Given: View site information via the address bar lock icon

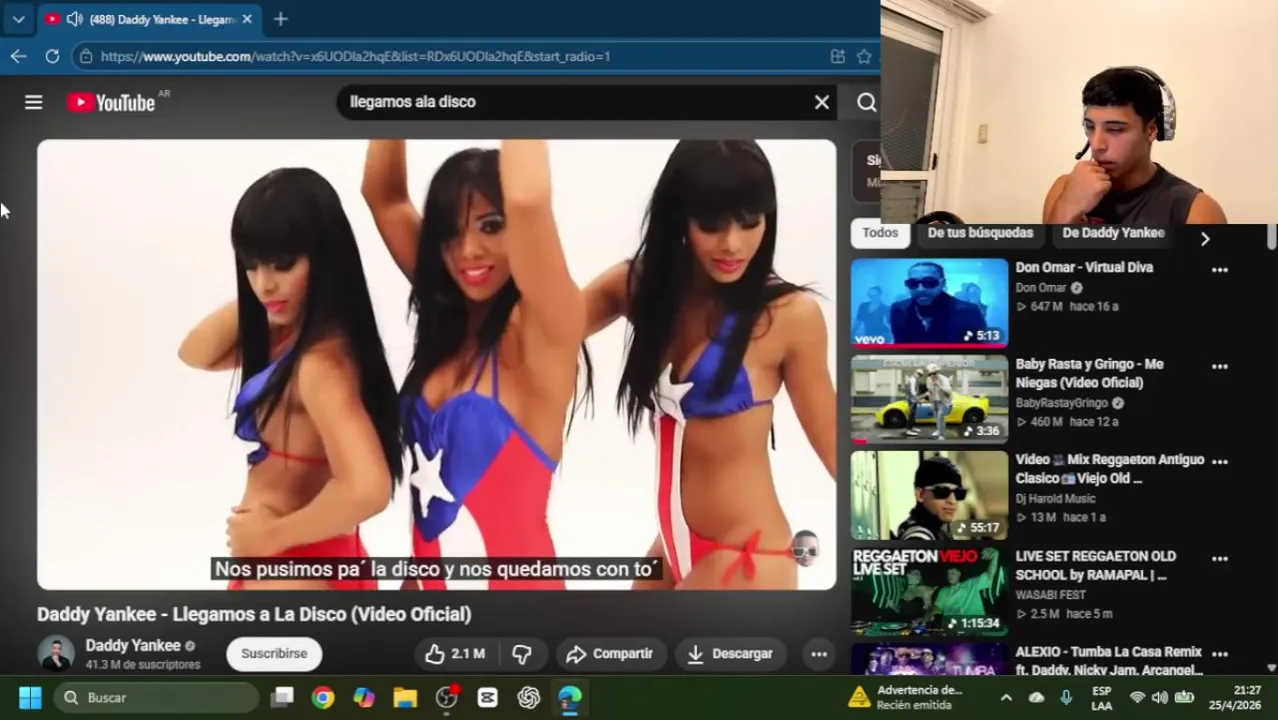Looking at the screenshot, I should [87, 56].
